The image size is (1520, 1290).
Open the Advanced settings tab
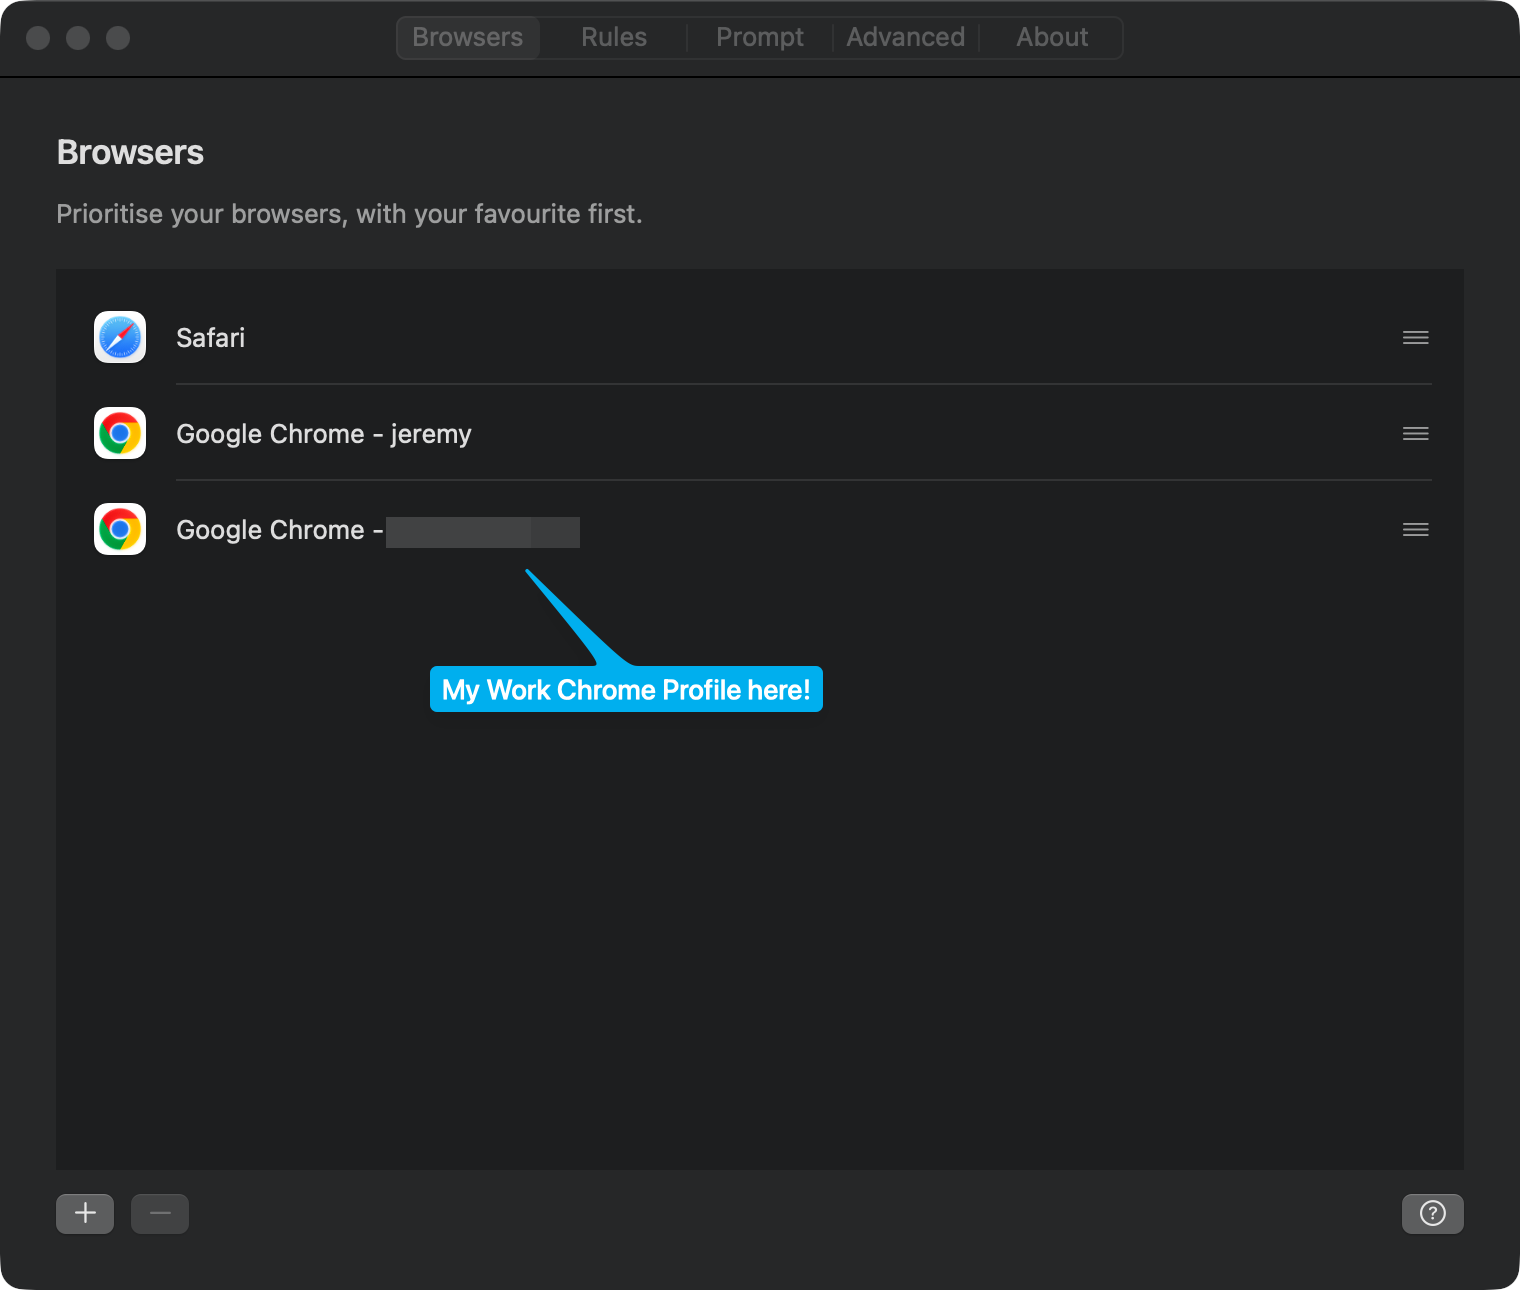click(x=905, y=37)
